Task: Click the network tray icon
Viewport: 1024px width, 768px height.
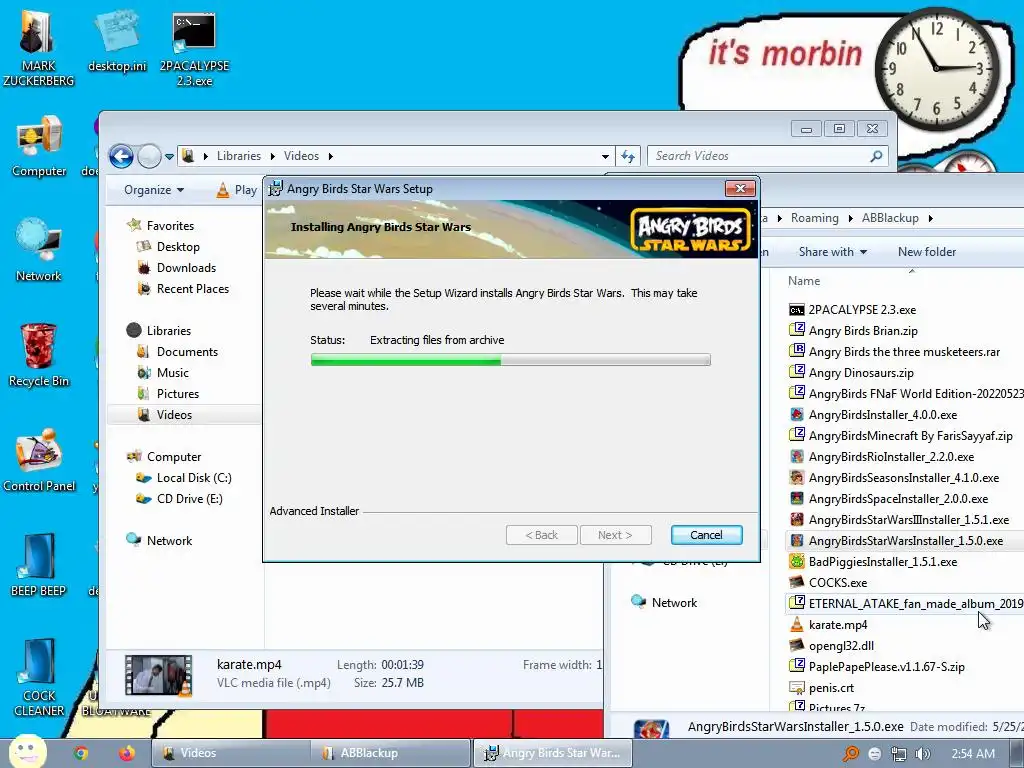Action: 899,754
